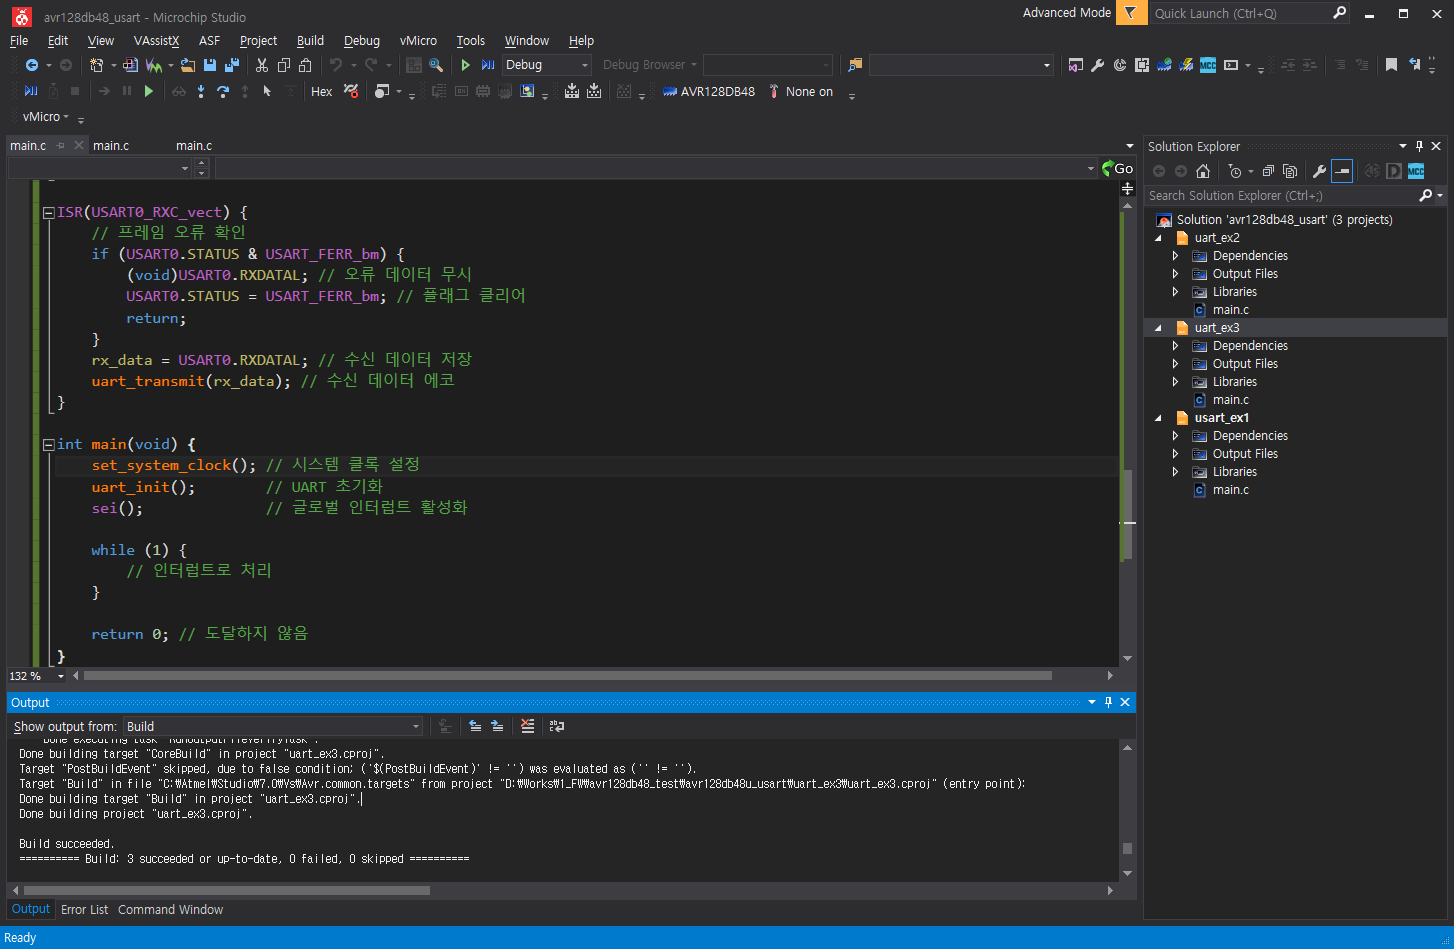The height and width of the screenshot is (949, 1454).
Task: Toggle Hex display button
Action: (x=321, y=91)
